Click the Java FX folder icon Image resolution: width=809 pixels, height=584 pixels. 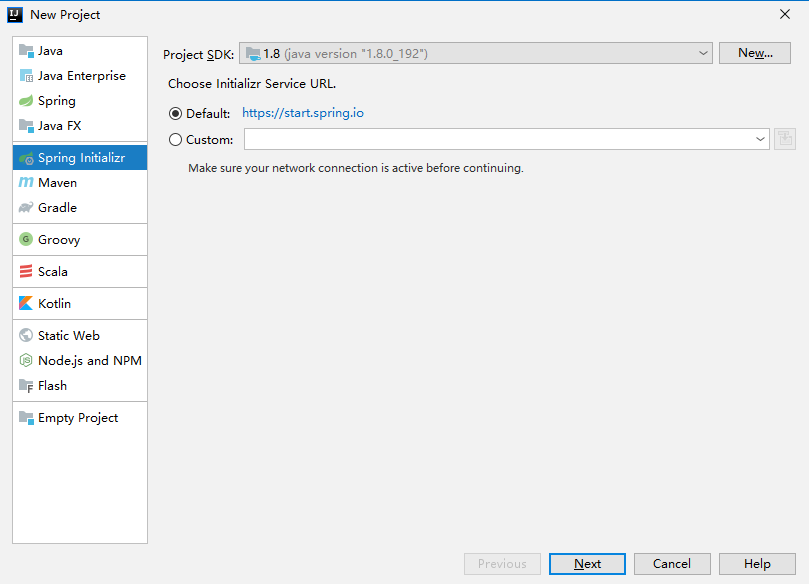tap(26, 125)
